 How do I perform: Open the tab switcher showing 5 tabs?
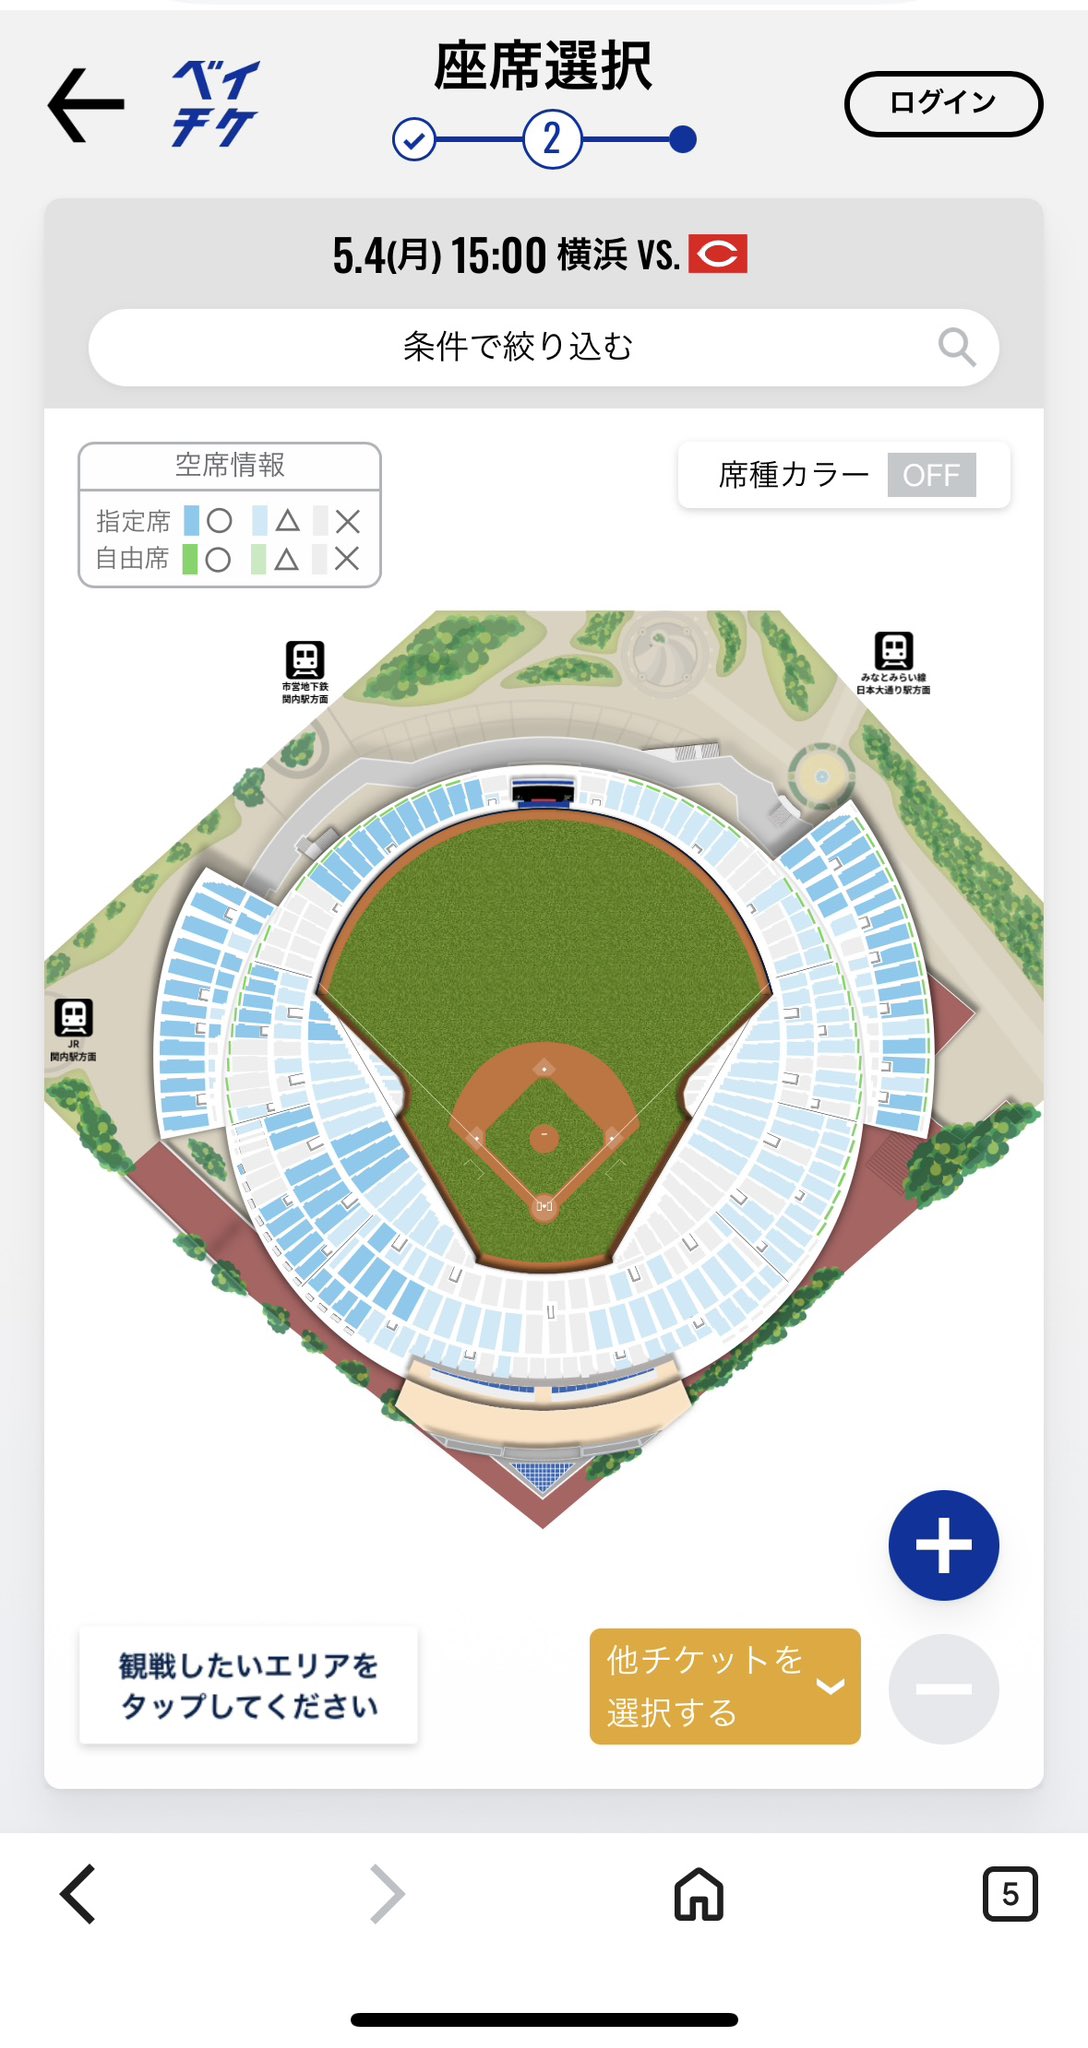[x=1009, y=1893]
